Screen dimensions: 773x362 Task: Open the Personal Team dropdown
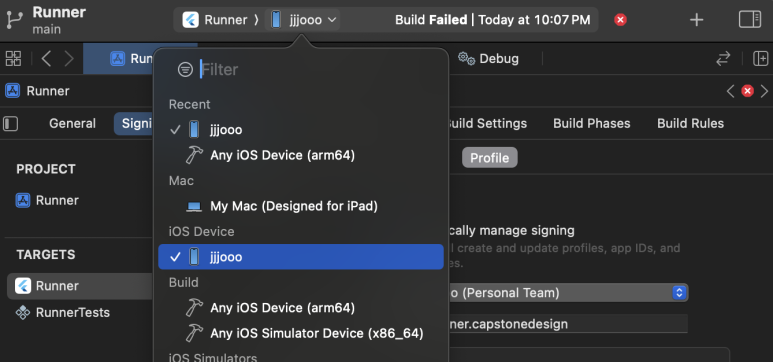(566, 293)
